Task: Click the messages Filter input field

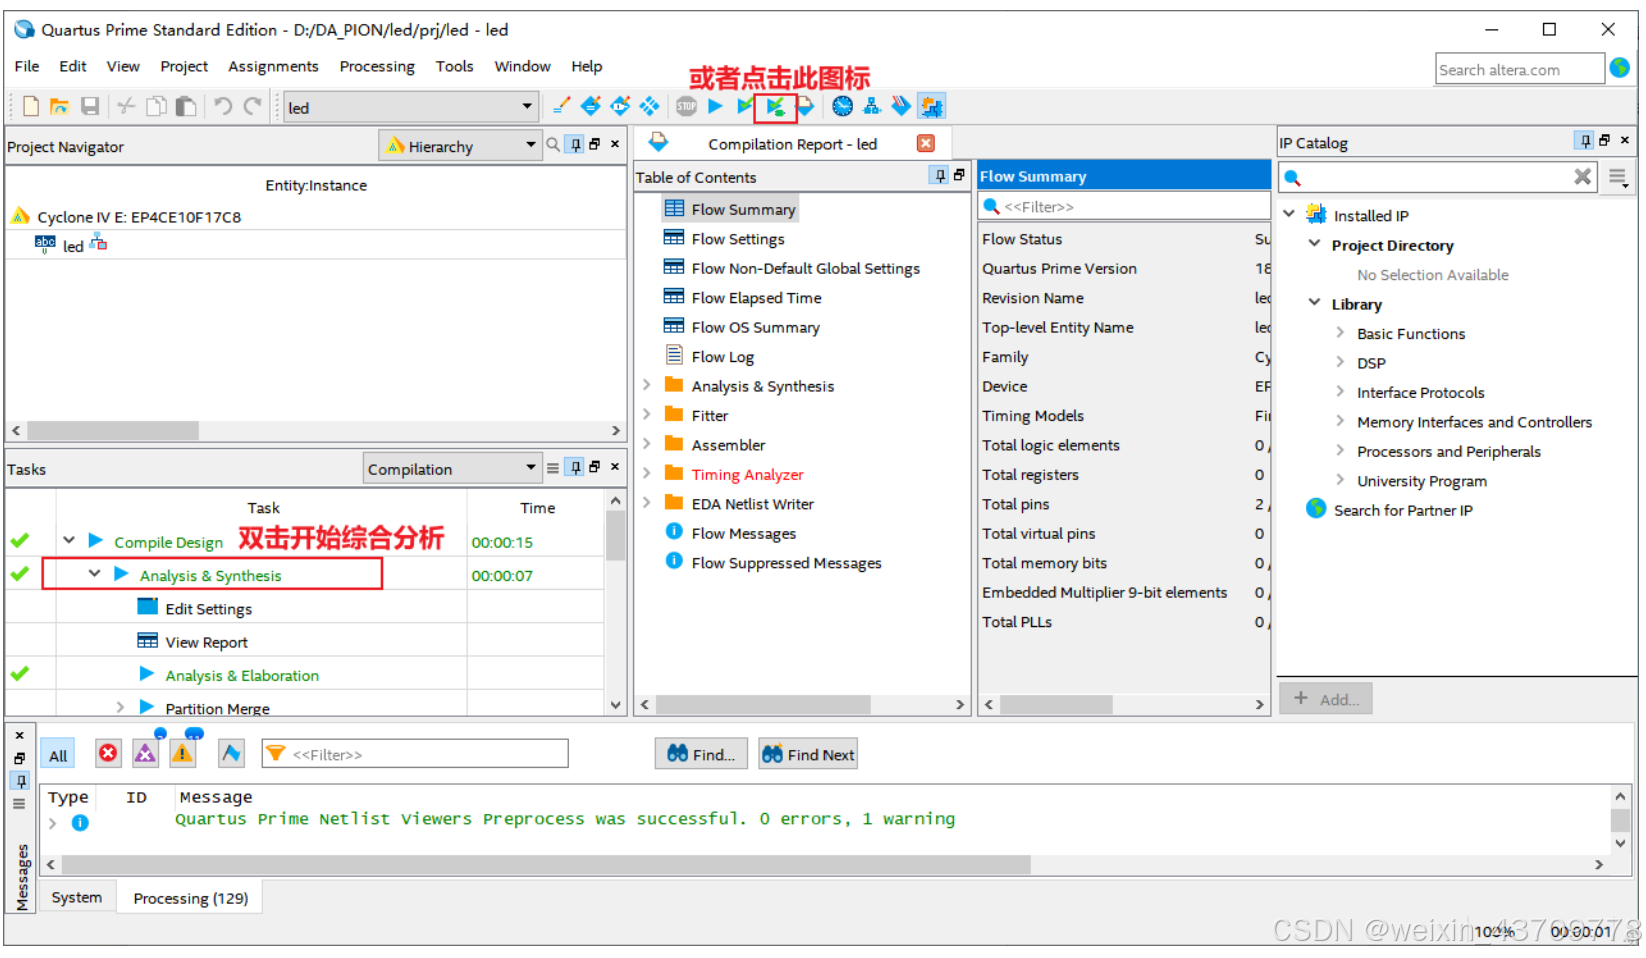Action: (x=414, y=754)
